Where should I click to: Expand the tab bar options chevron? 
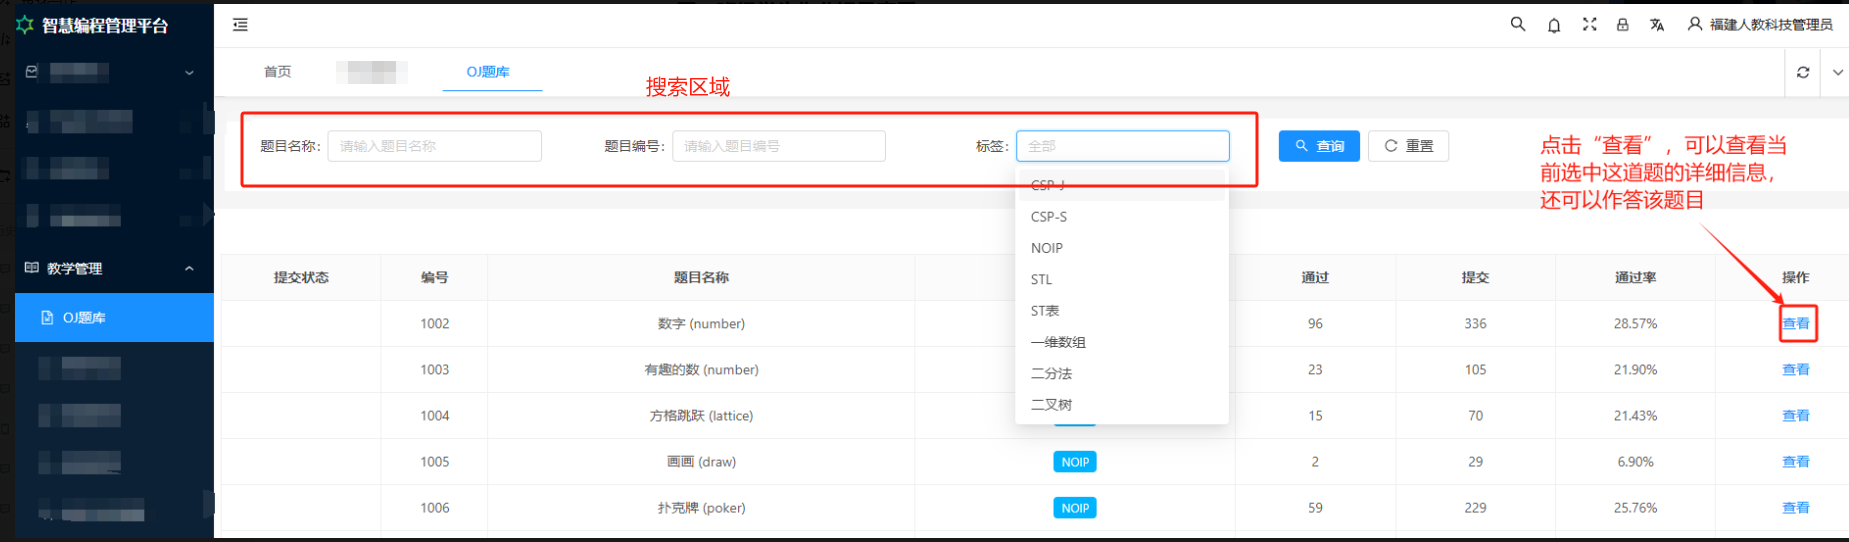coord(1838,72)
